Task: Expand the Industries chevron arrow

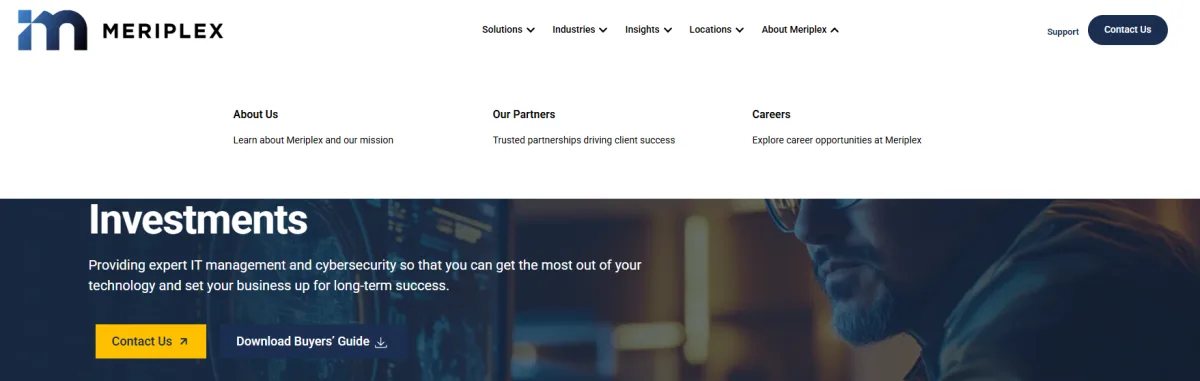Action: point(603,30)
